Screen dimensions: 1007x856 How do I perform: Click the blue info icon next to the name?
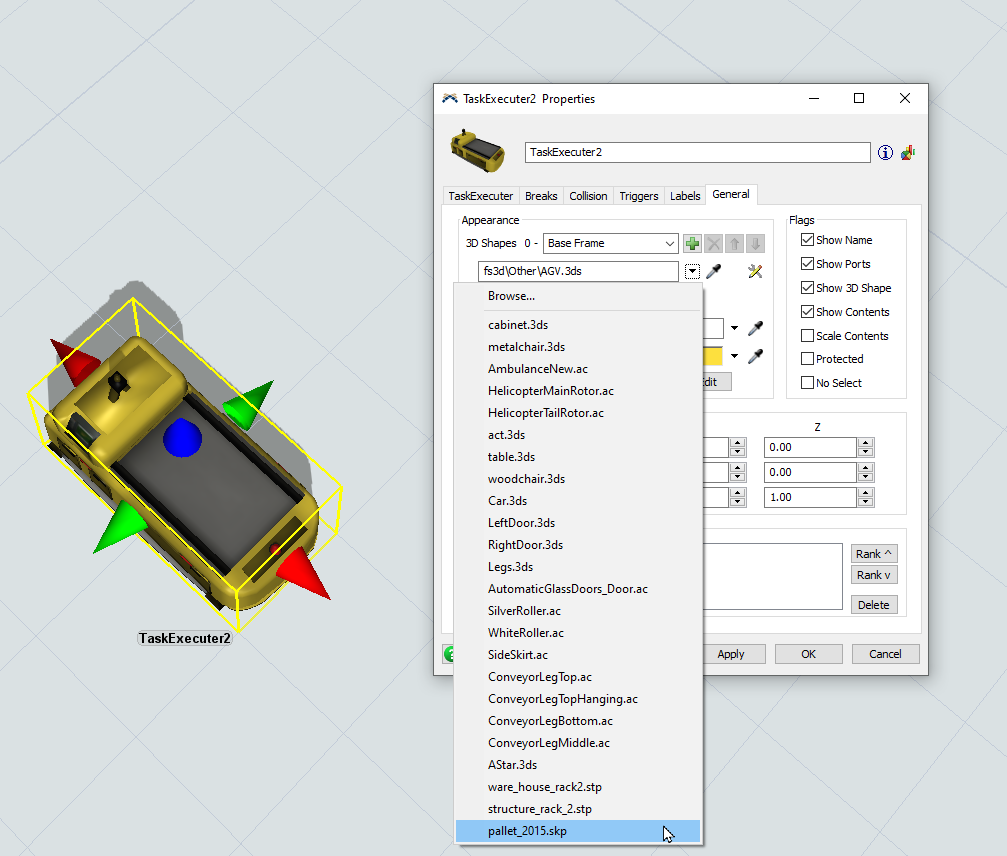pos(886,152)
